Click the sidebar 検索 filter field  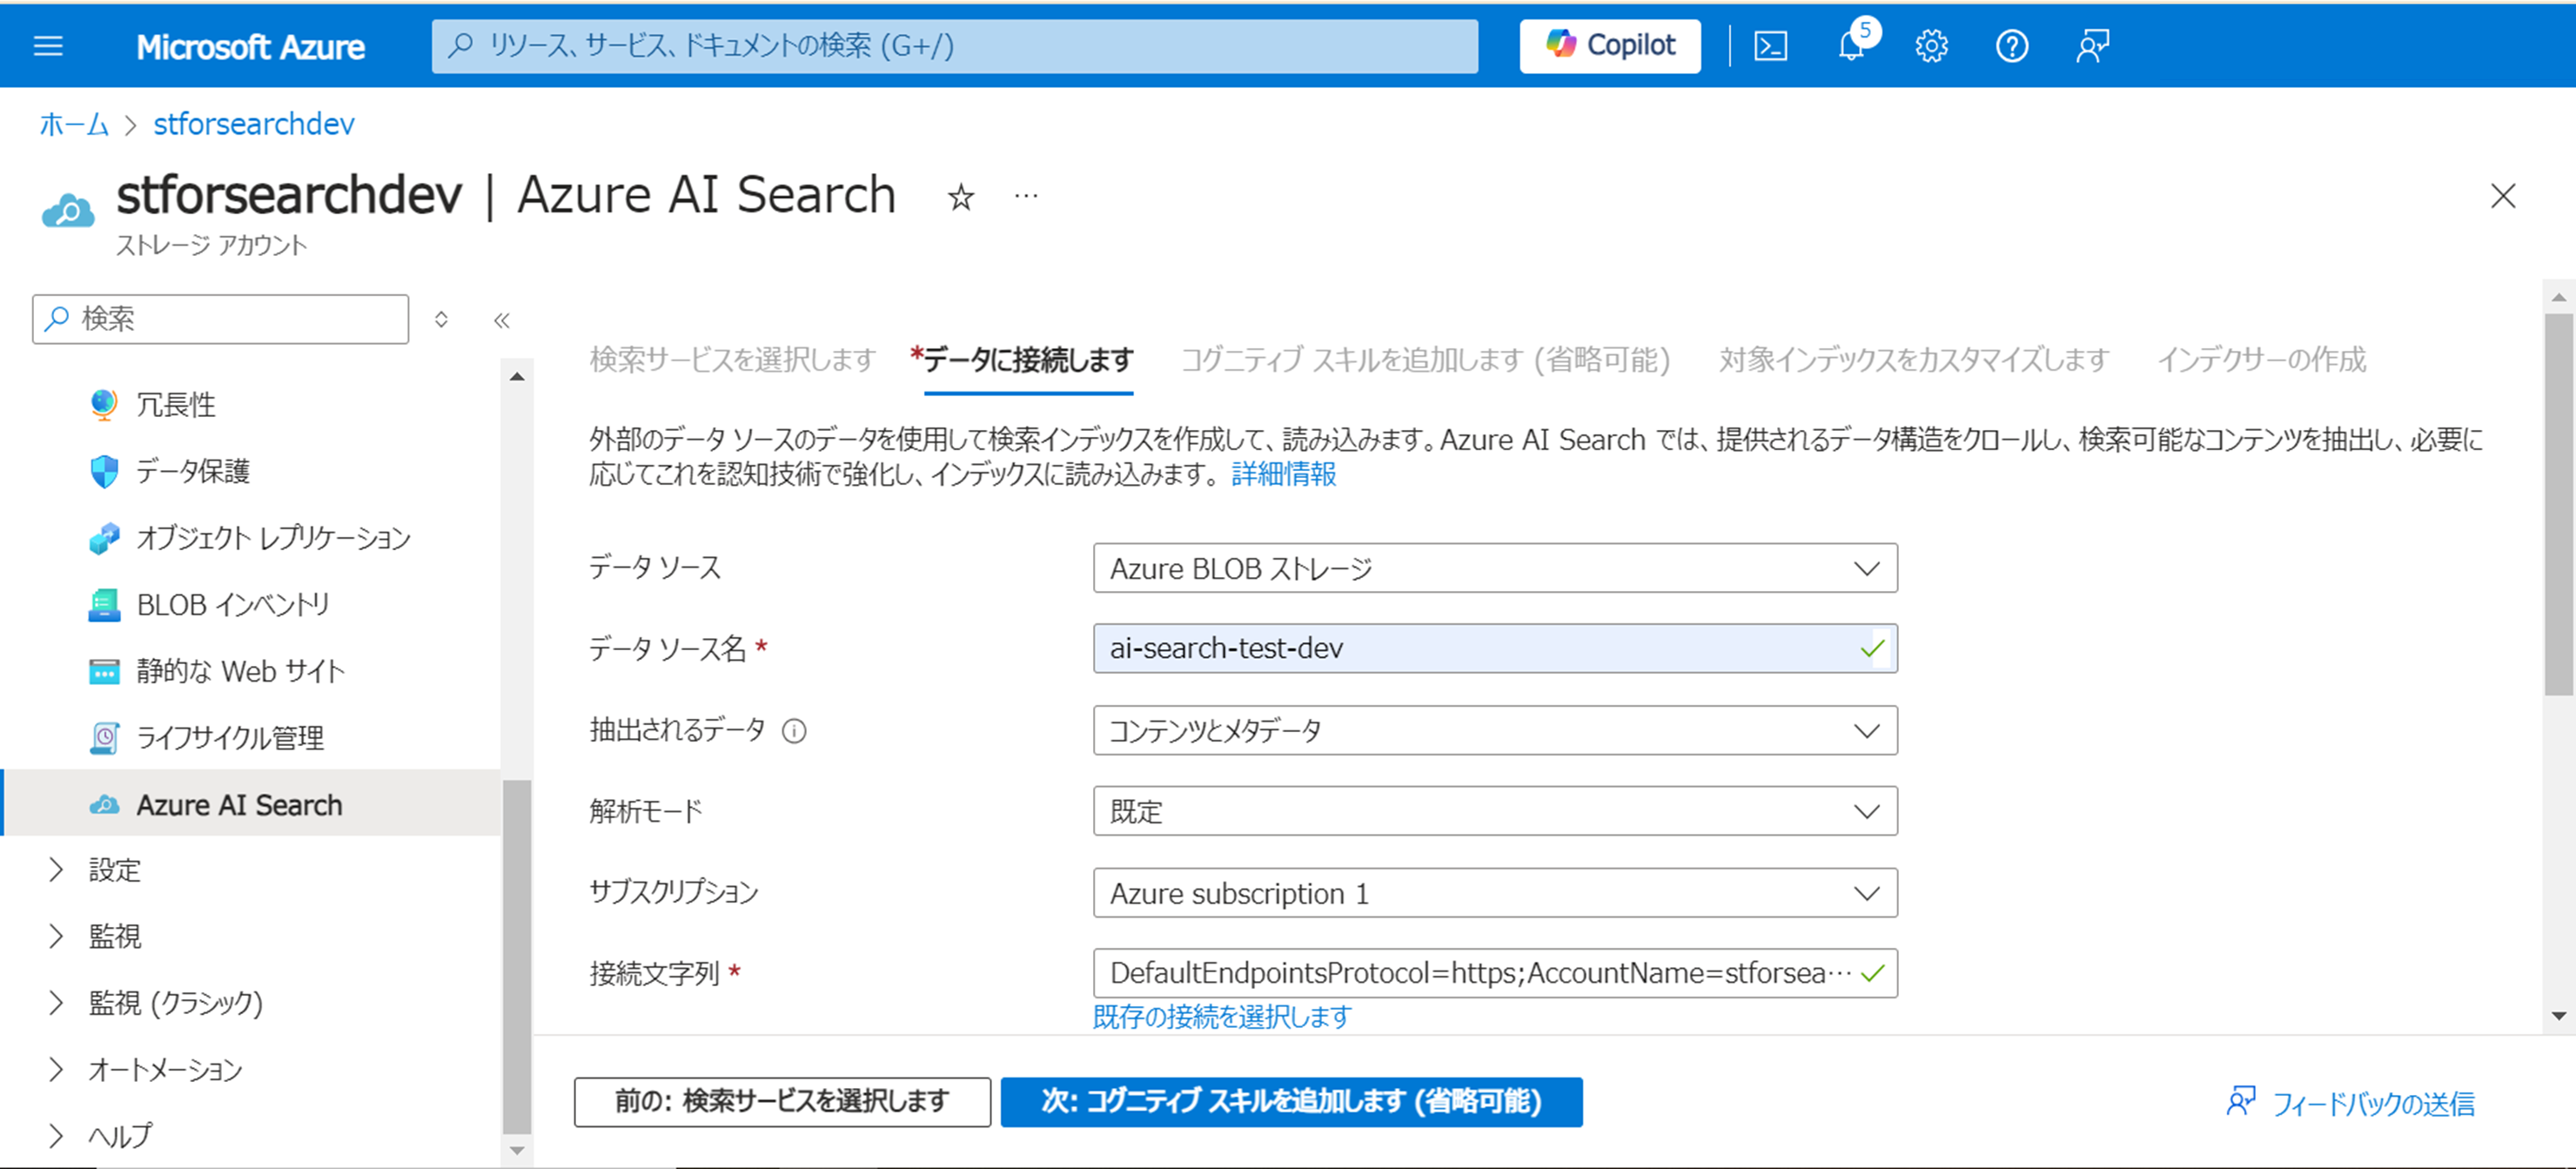coord(220,319)
